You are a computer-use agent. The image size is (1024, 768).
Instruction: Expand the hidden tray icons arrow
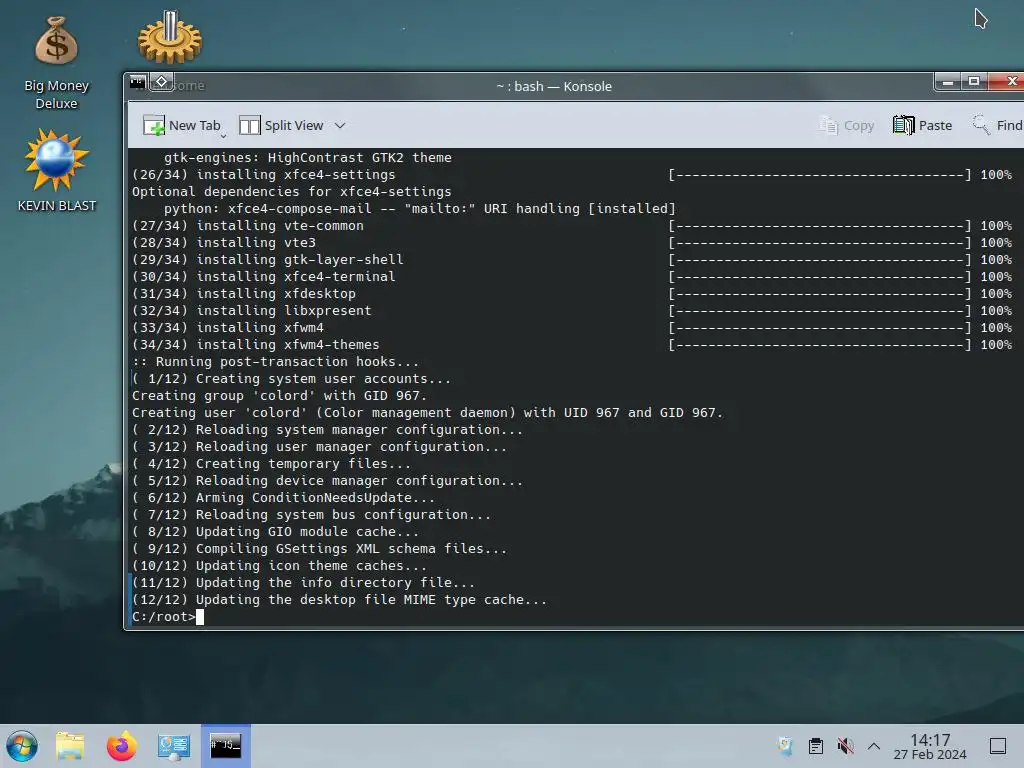pyautogui.click(x=874, y=746)
